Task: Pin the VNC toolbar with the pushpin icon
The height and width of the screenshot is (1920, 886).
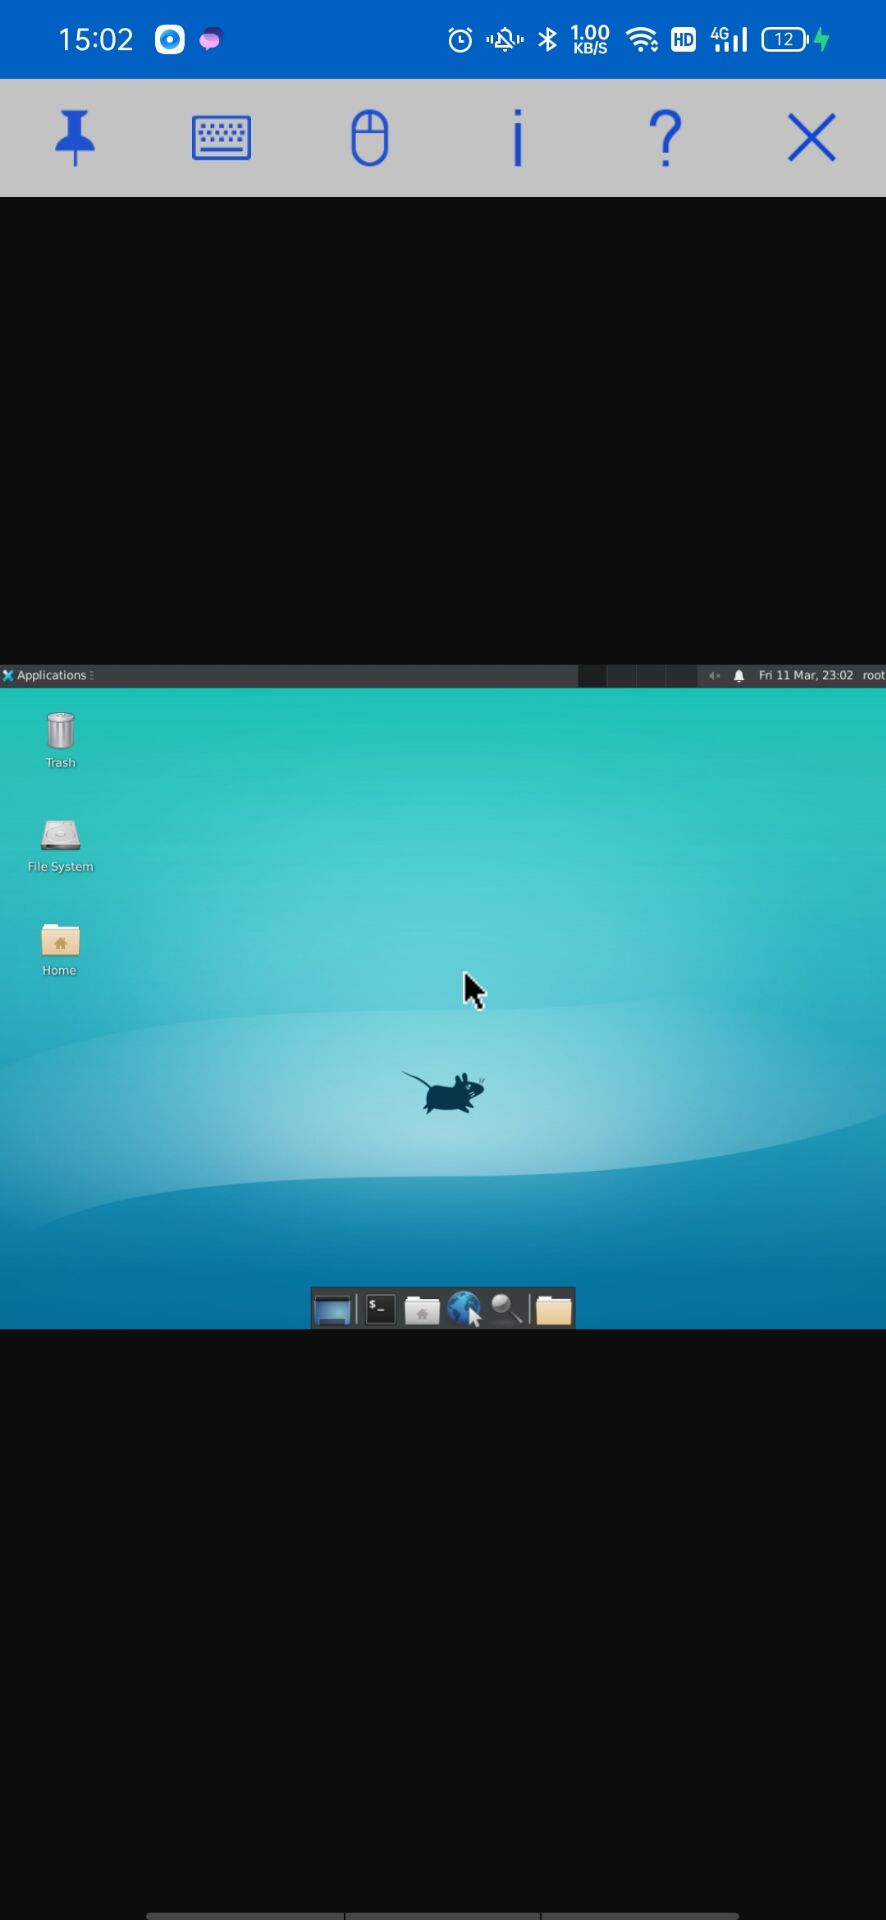Action: point(75,137)
